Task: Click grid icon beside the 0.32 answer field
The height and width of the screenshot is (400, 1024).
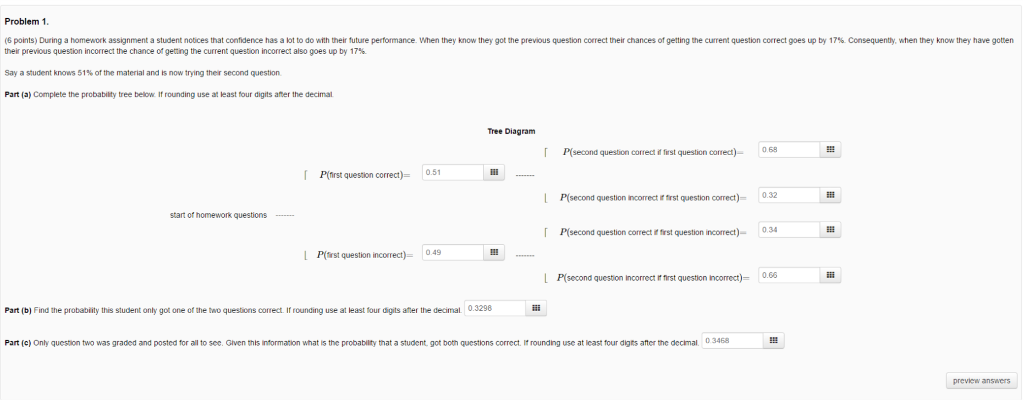Action: point(830,195)
